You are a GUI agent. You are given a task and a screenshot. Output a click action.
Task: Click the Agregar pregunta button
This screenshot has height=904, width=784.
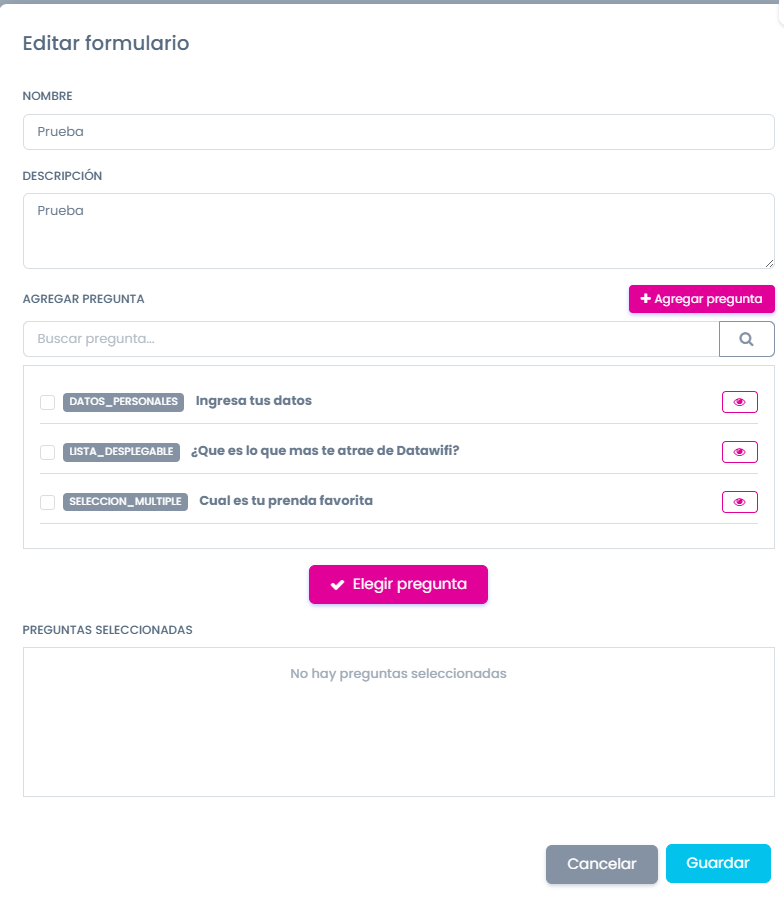pyautogui.click(x=702, y=299)
